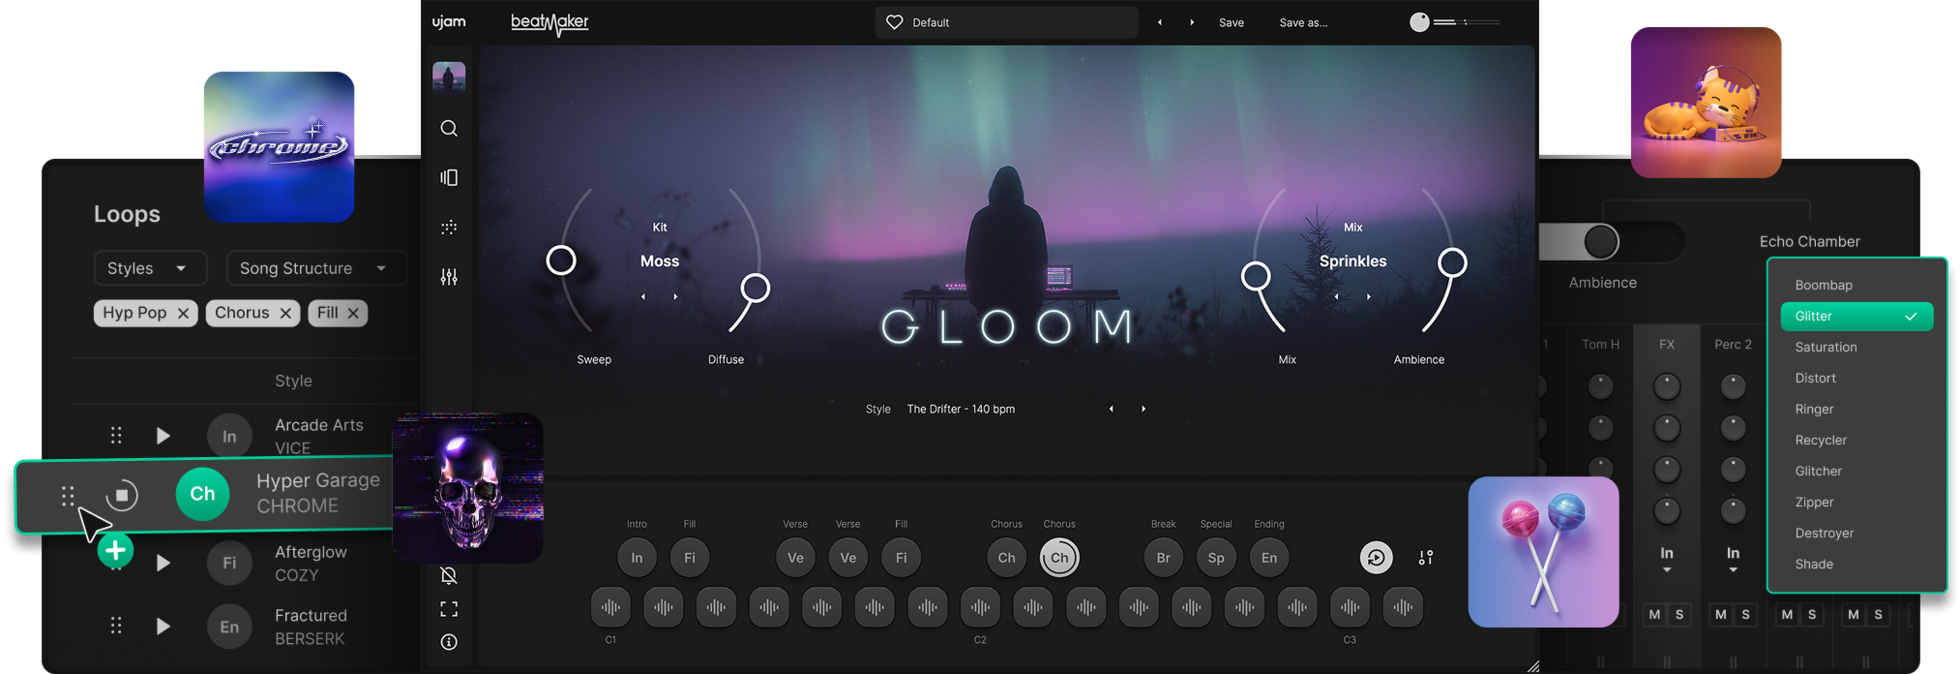
Task: Go to previous Style from The Drifter
Action: (x=1111, y=409)
